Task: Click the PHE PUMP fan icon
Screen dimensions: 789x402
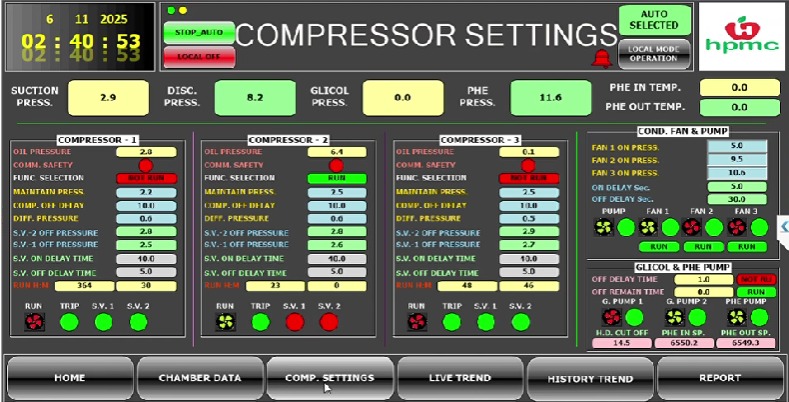Action: [x=736, y=317]
